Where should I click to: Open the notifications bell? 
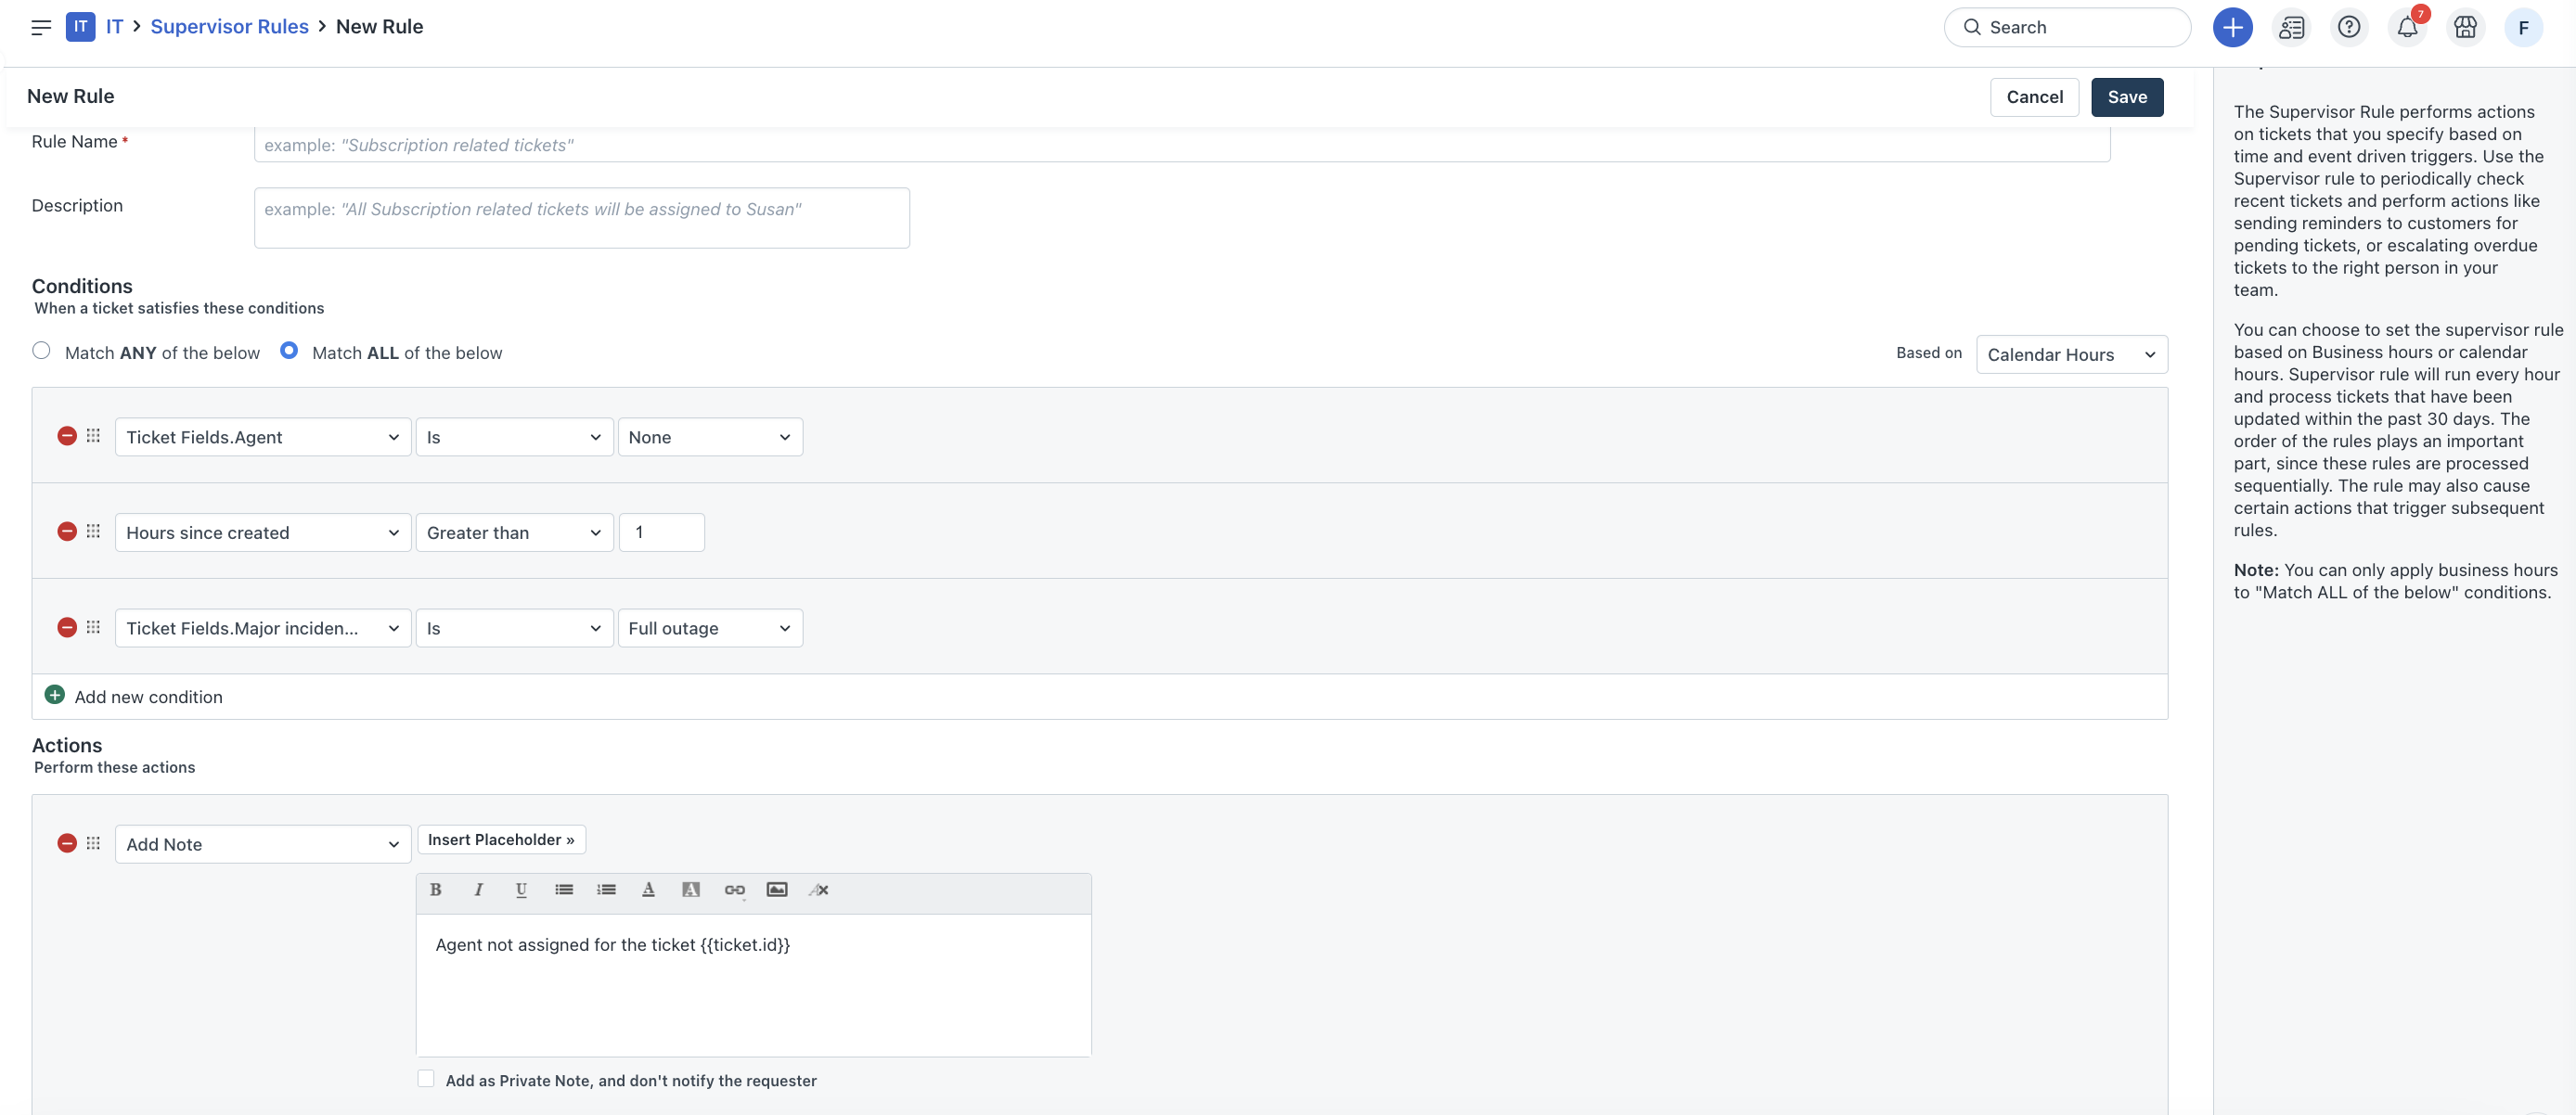coord(2407,27)
